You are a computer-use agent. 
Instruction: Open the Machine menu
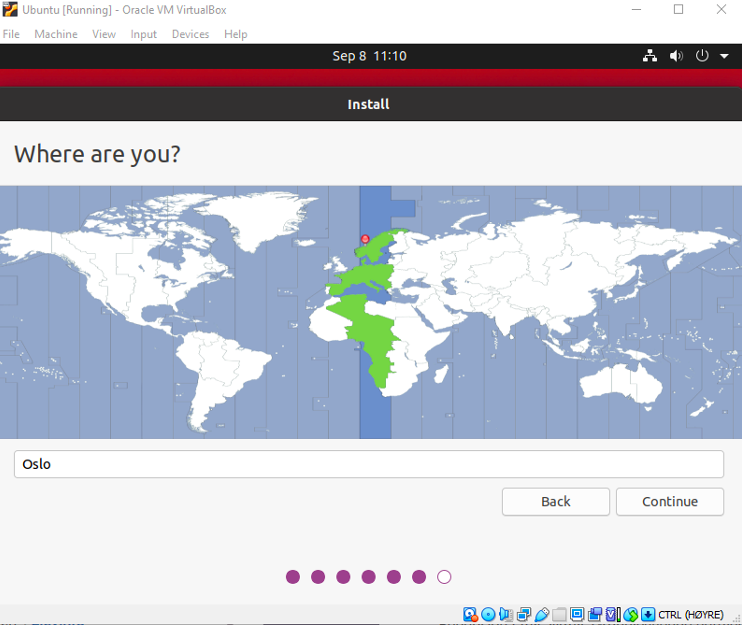click(56, 34)
